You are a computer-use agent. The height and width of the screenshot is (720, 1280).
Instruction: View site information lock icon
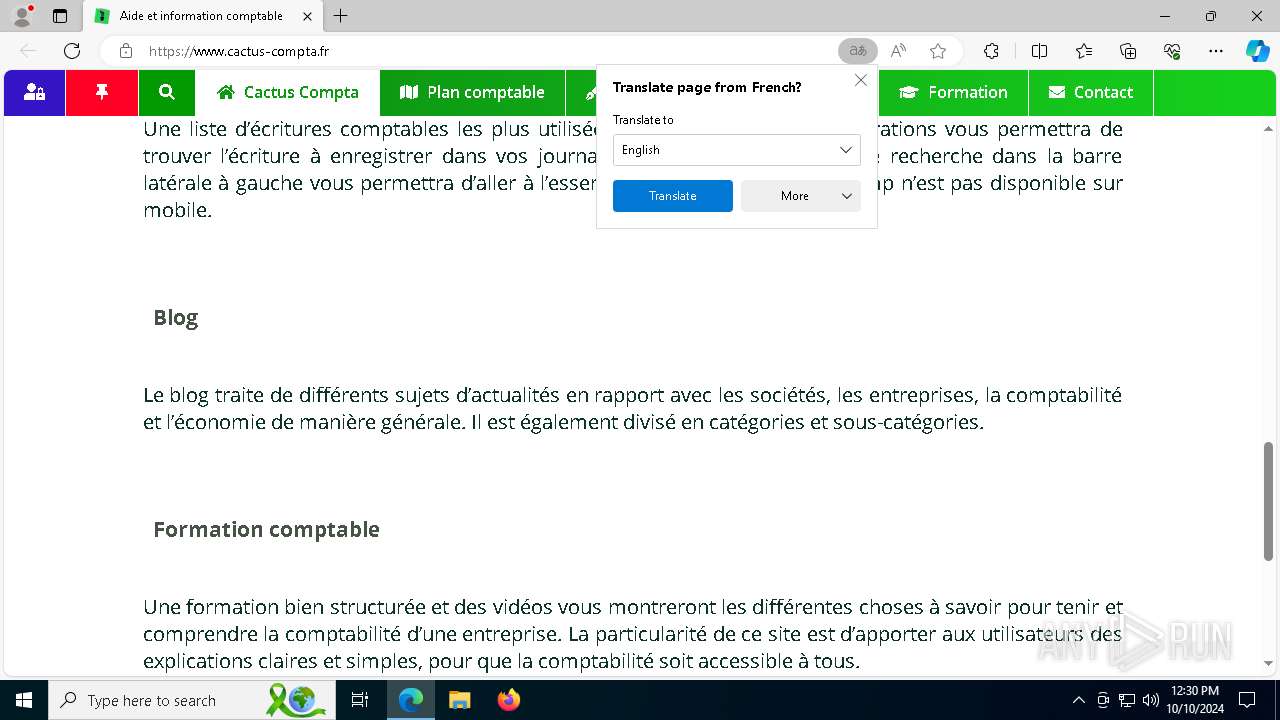click(125, 51)
